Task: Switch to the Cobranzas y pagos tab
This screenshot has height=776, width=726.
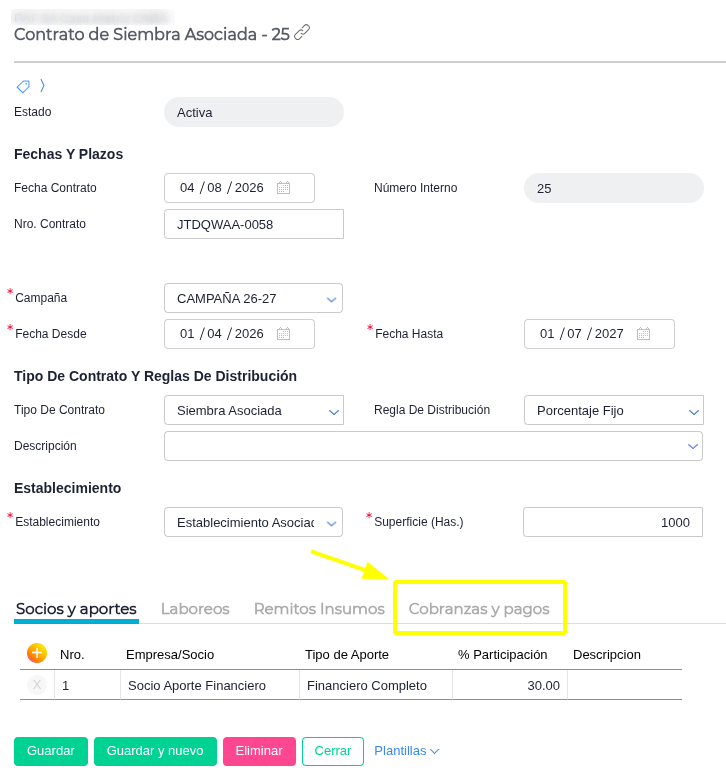Action: [479, 609]
